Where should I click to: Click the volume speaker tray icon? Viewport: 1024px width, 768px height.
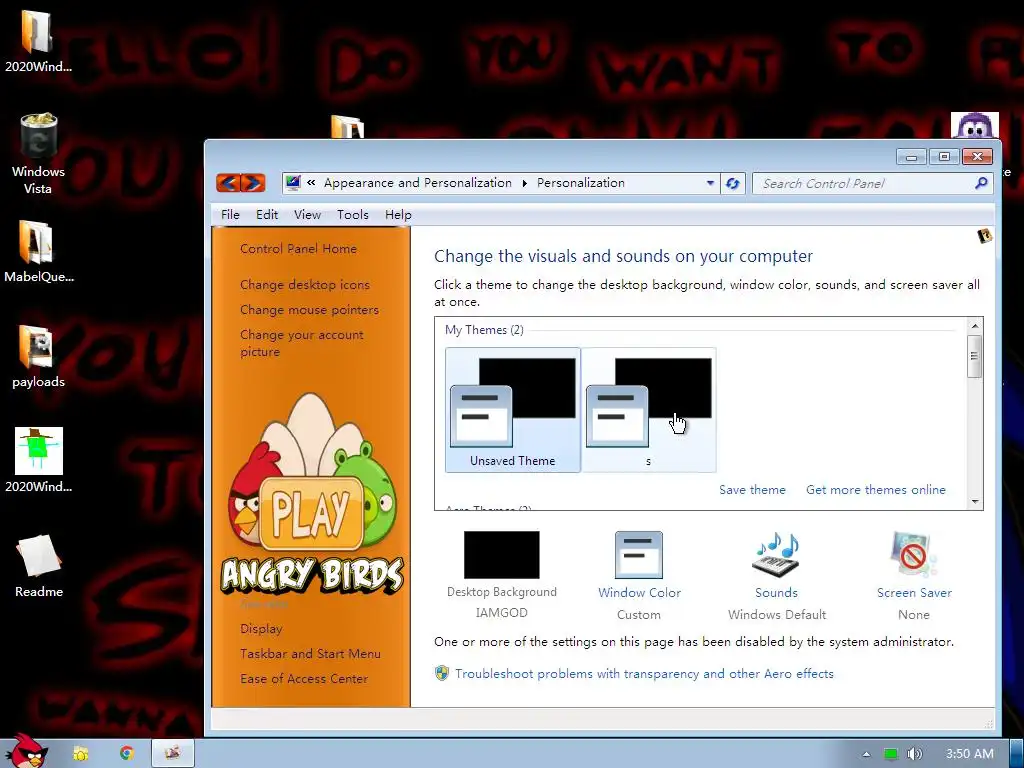tap(915, 754)
